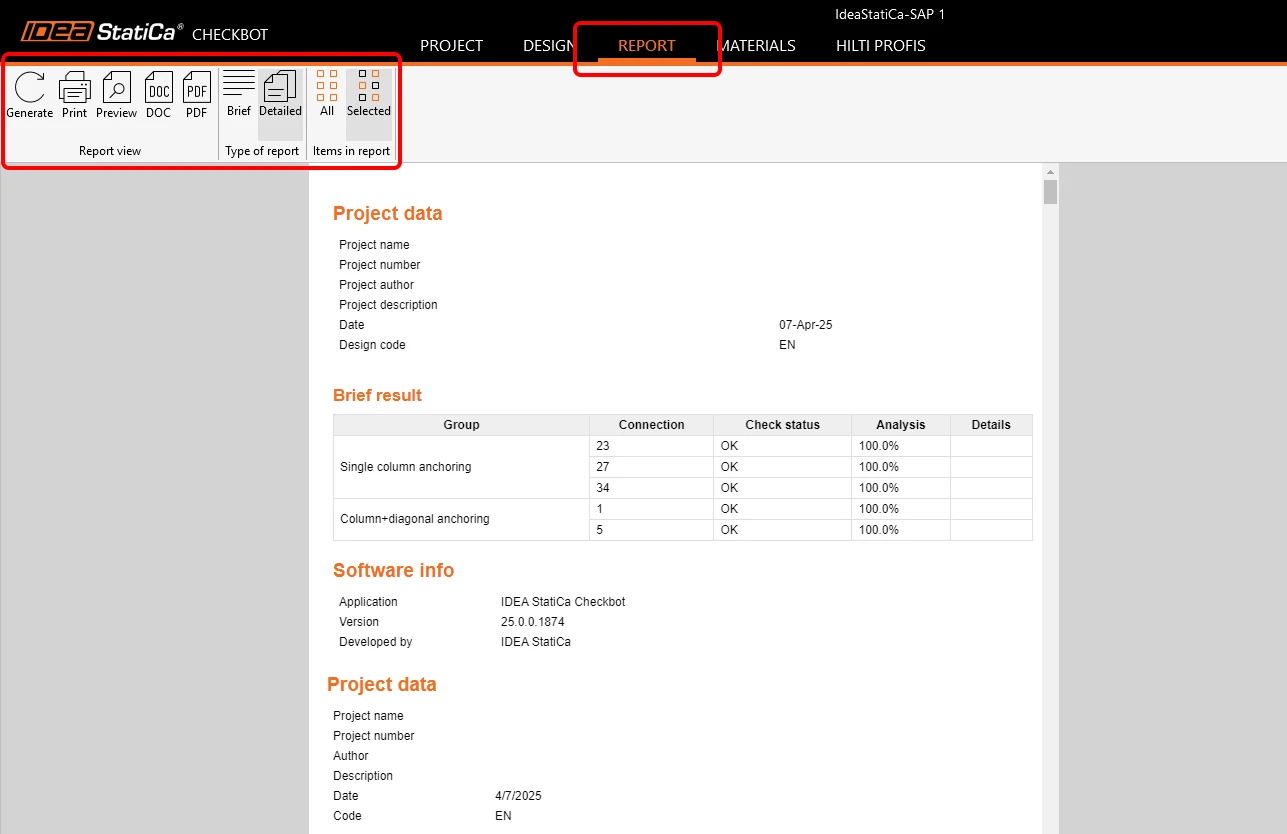Screen dimensions: 1287x834
Task: Click connection 1 in Brief result
Action: [651, 509]
